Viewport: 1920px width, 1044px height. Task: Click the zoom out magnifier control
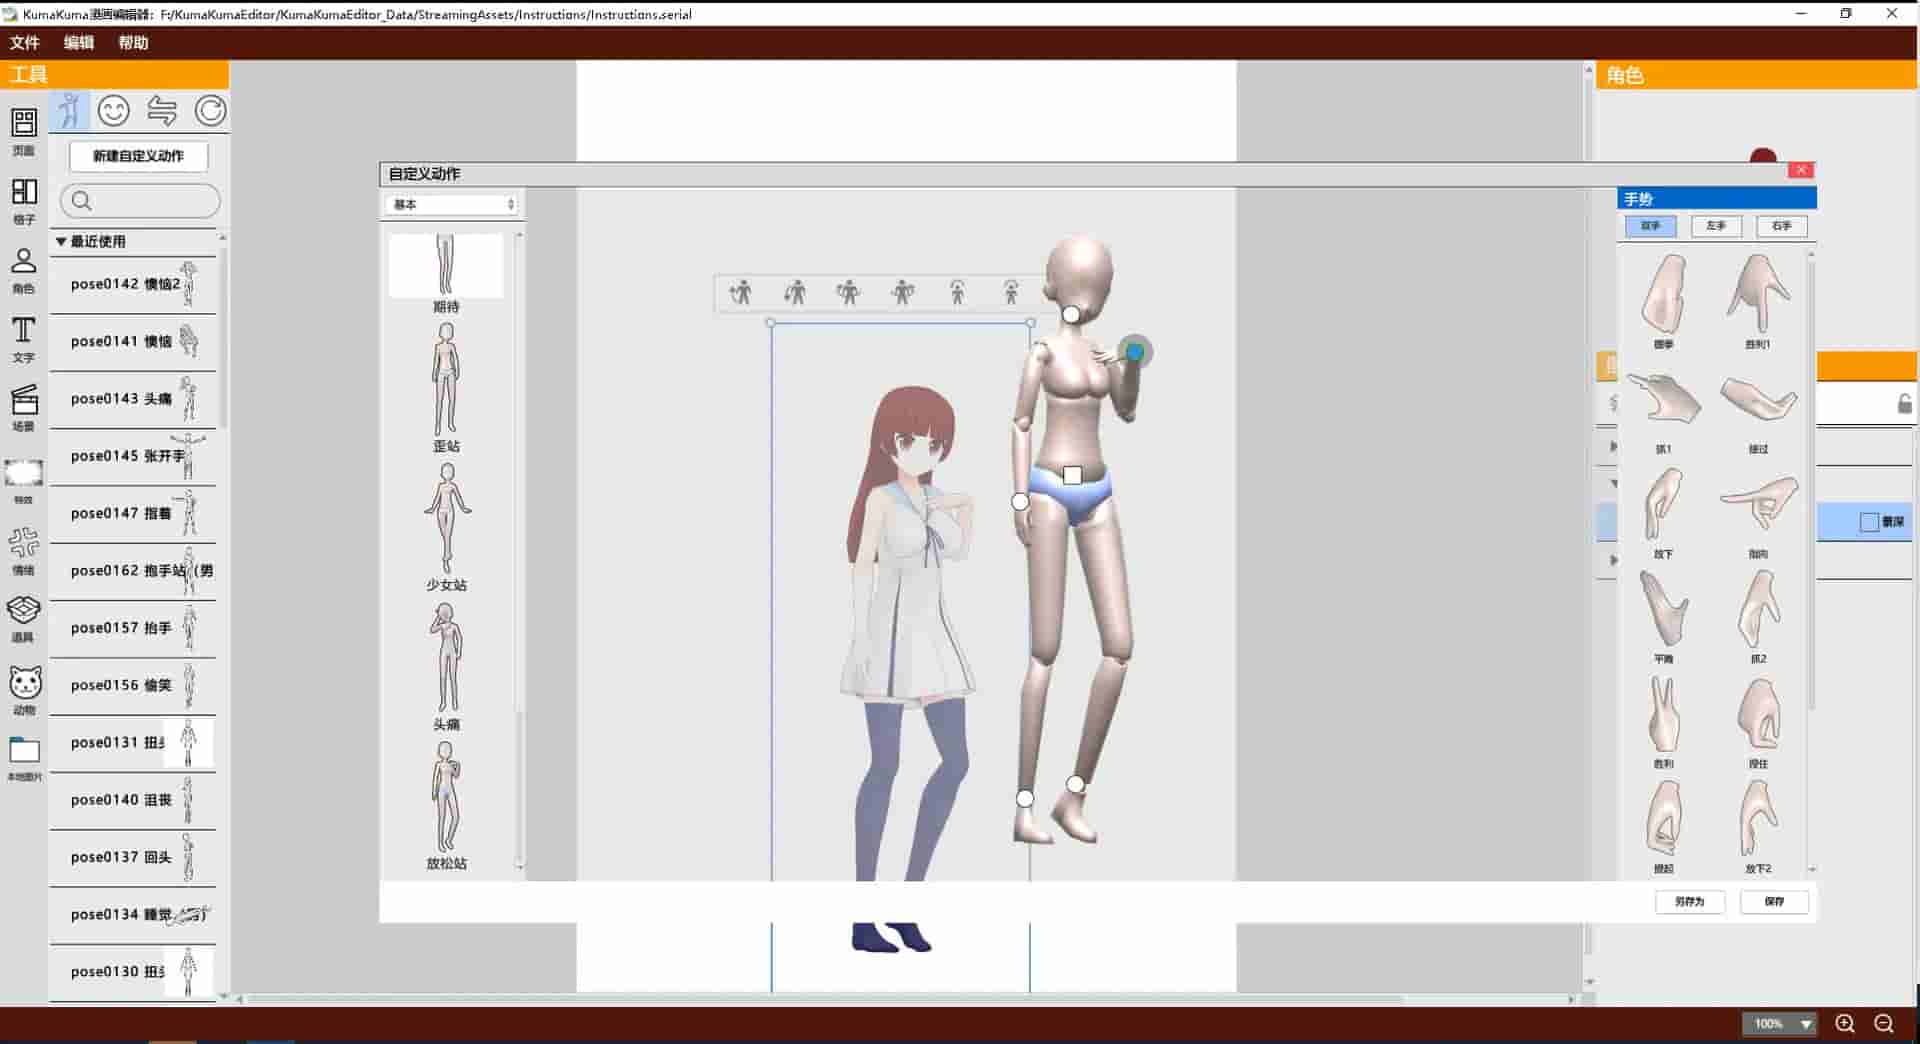pos(1884,1023)
